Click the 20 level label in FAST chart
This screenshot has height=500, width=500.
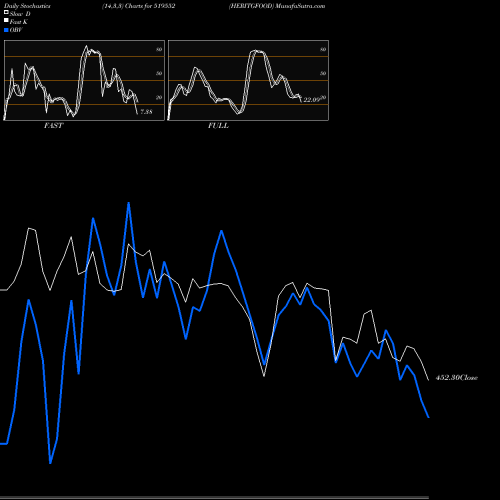pyautogui.click(x=159, y=97)
